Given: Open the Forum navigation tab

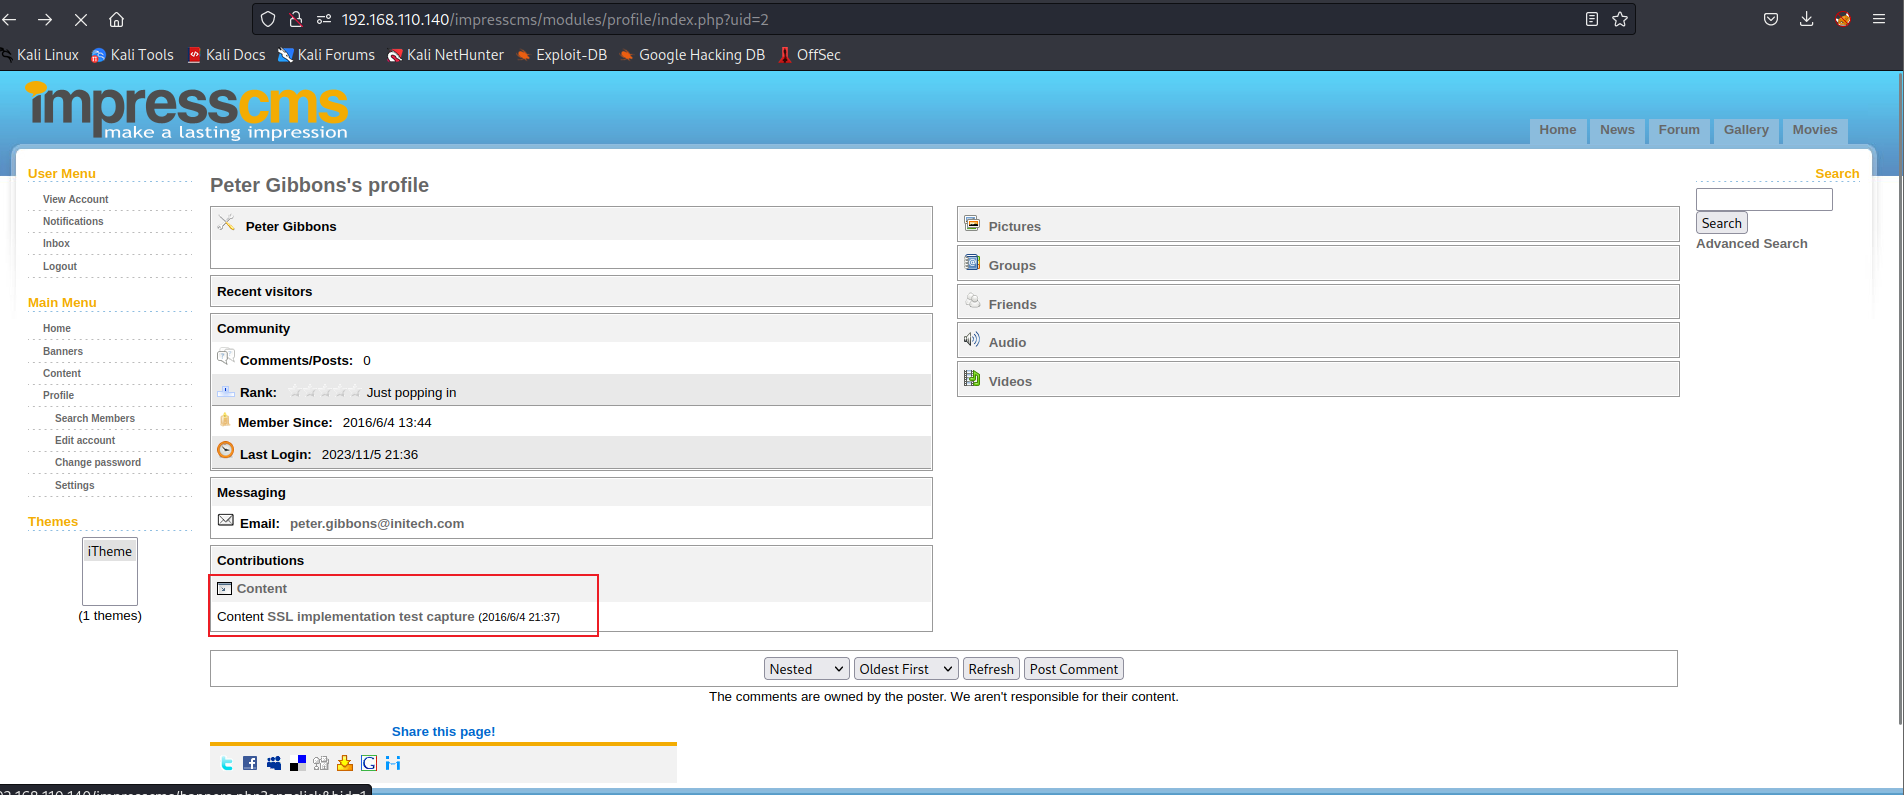Looking at the screenshot, I should point(1679,130).
